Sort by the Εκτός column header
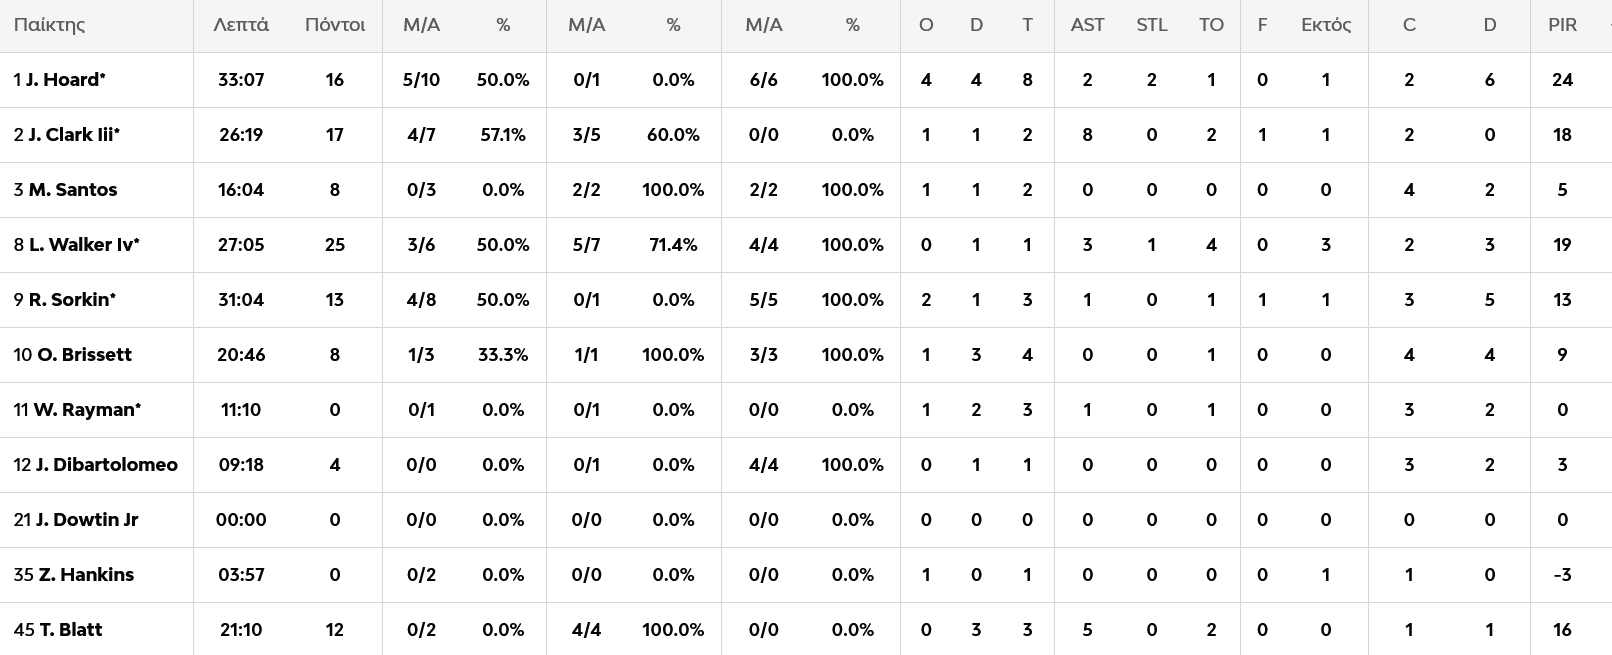Screen dimensions: 1612x655 click(1326, 25)
